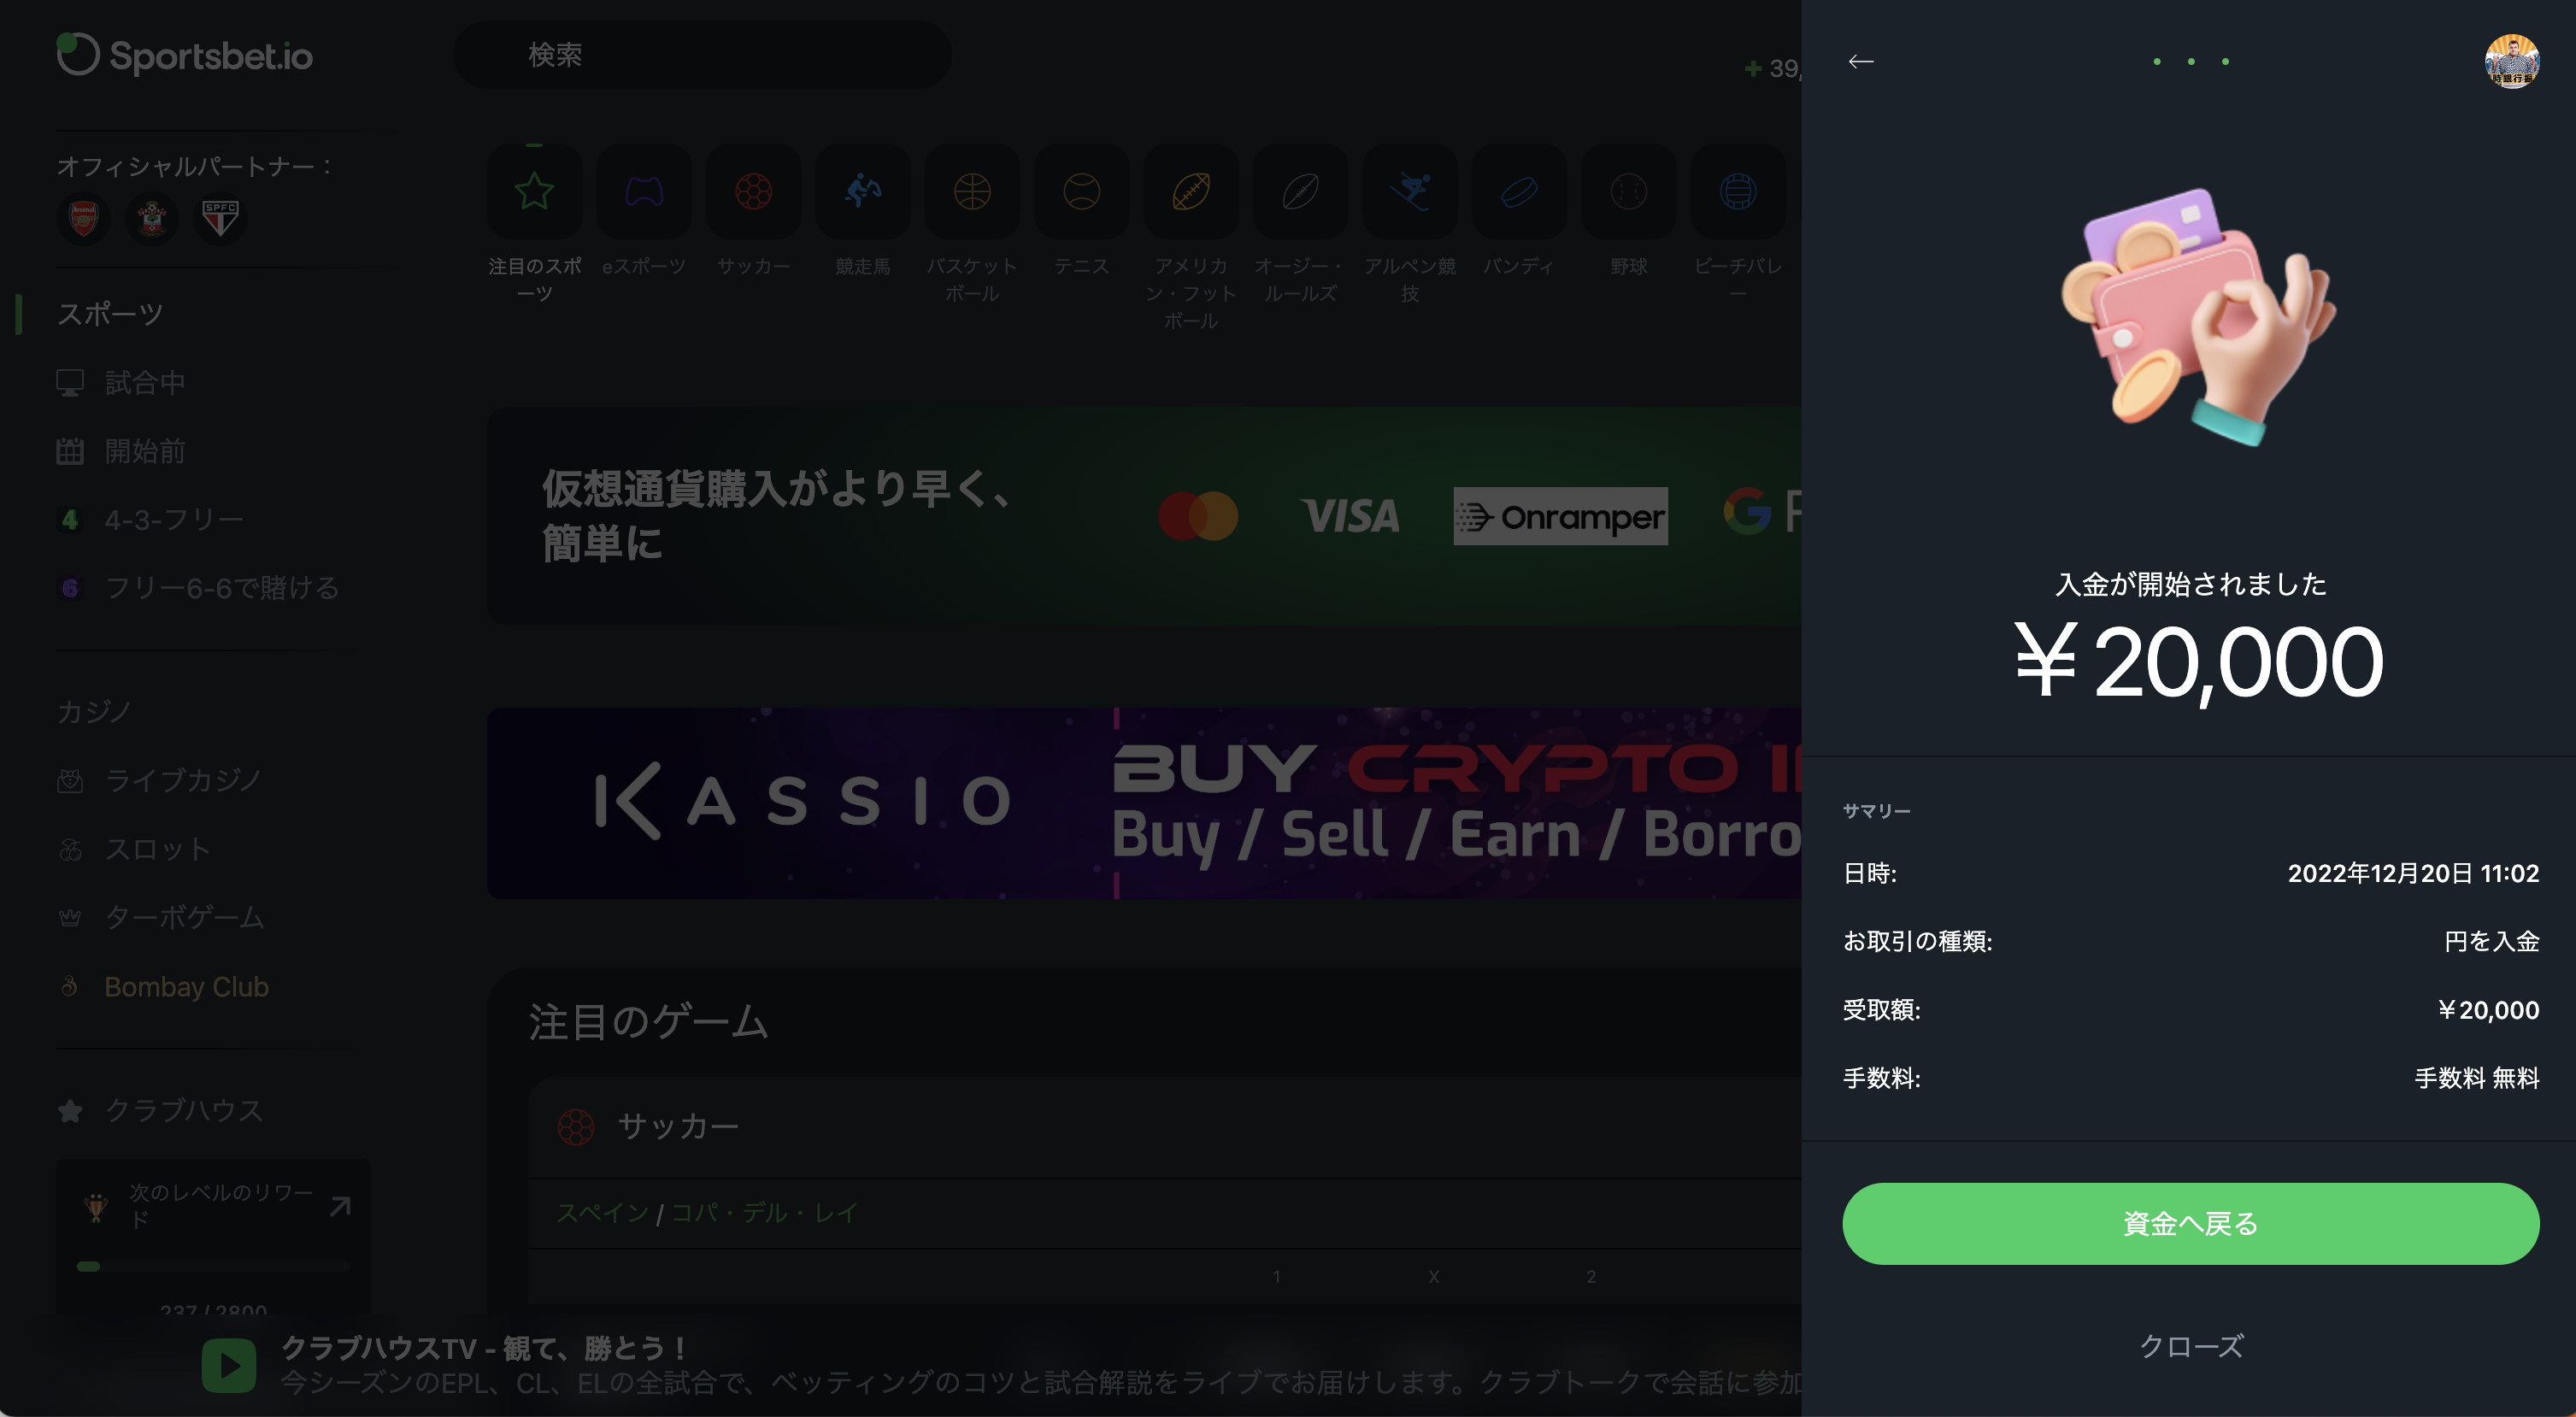Expand the 次のレベルのリワード arrow

pyautogui.click(x=340, y=1206)
